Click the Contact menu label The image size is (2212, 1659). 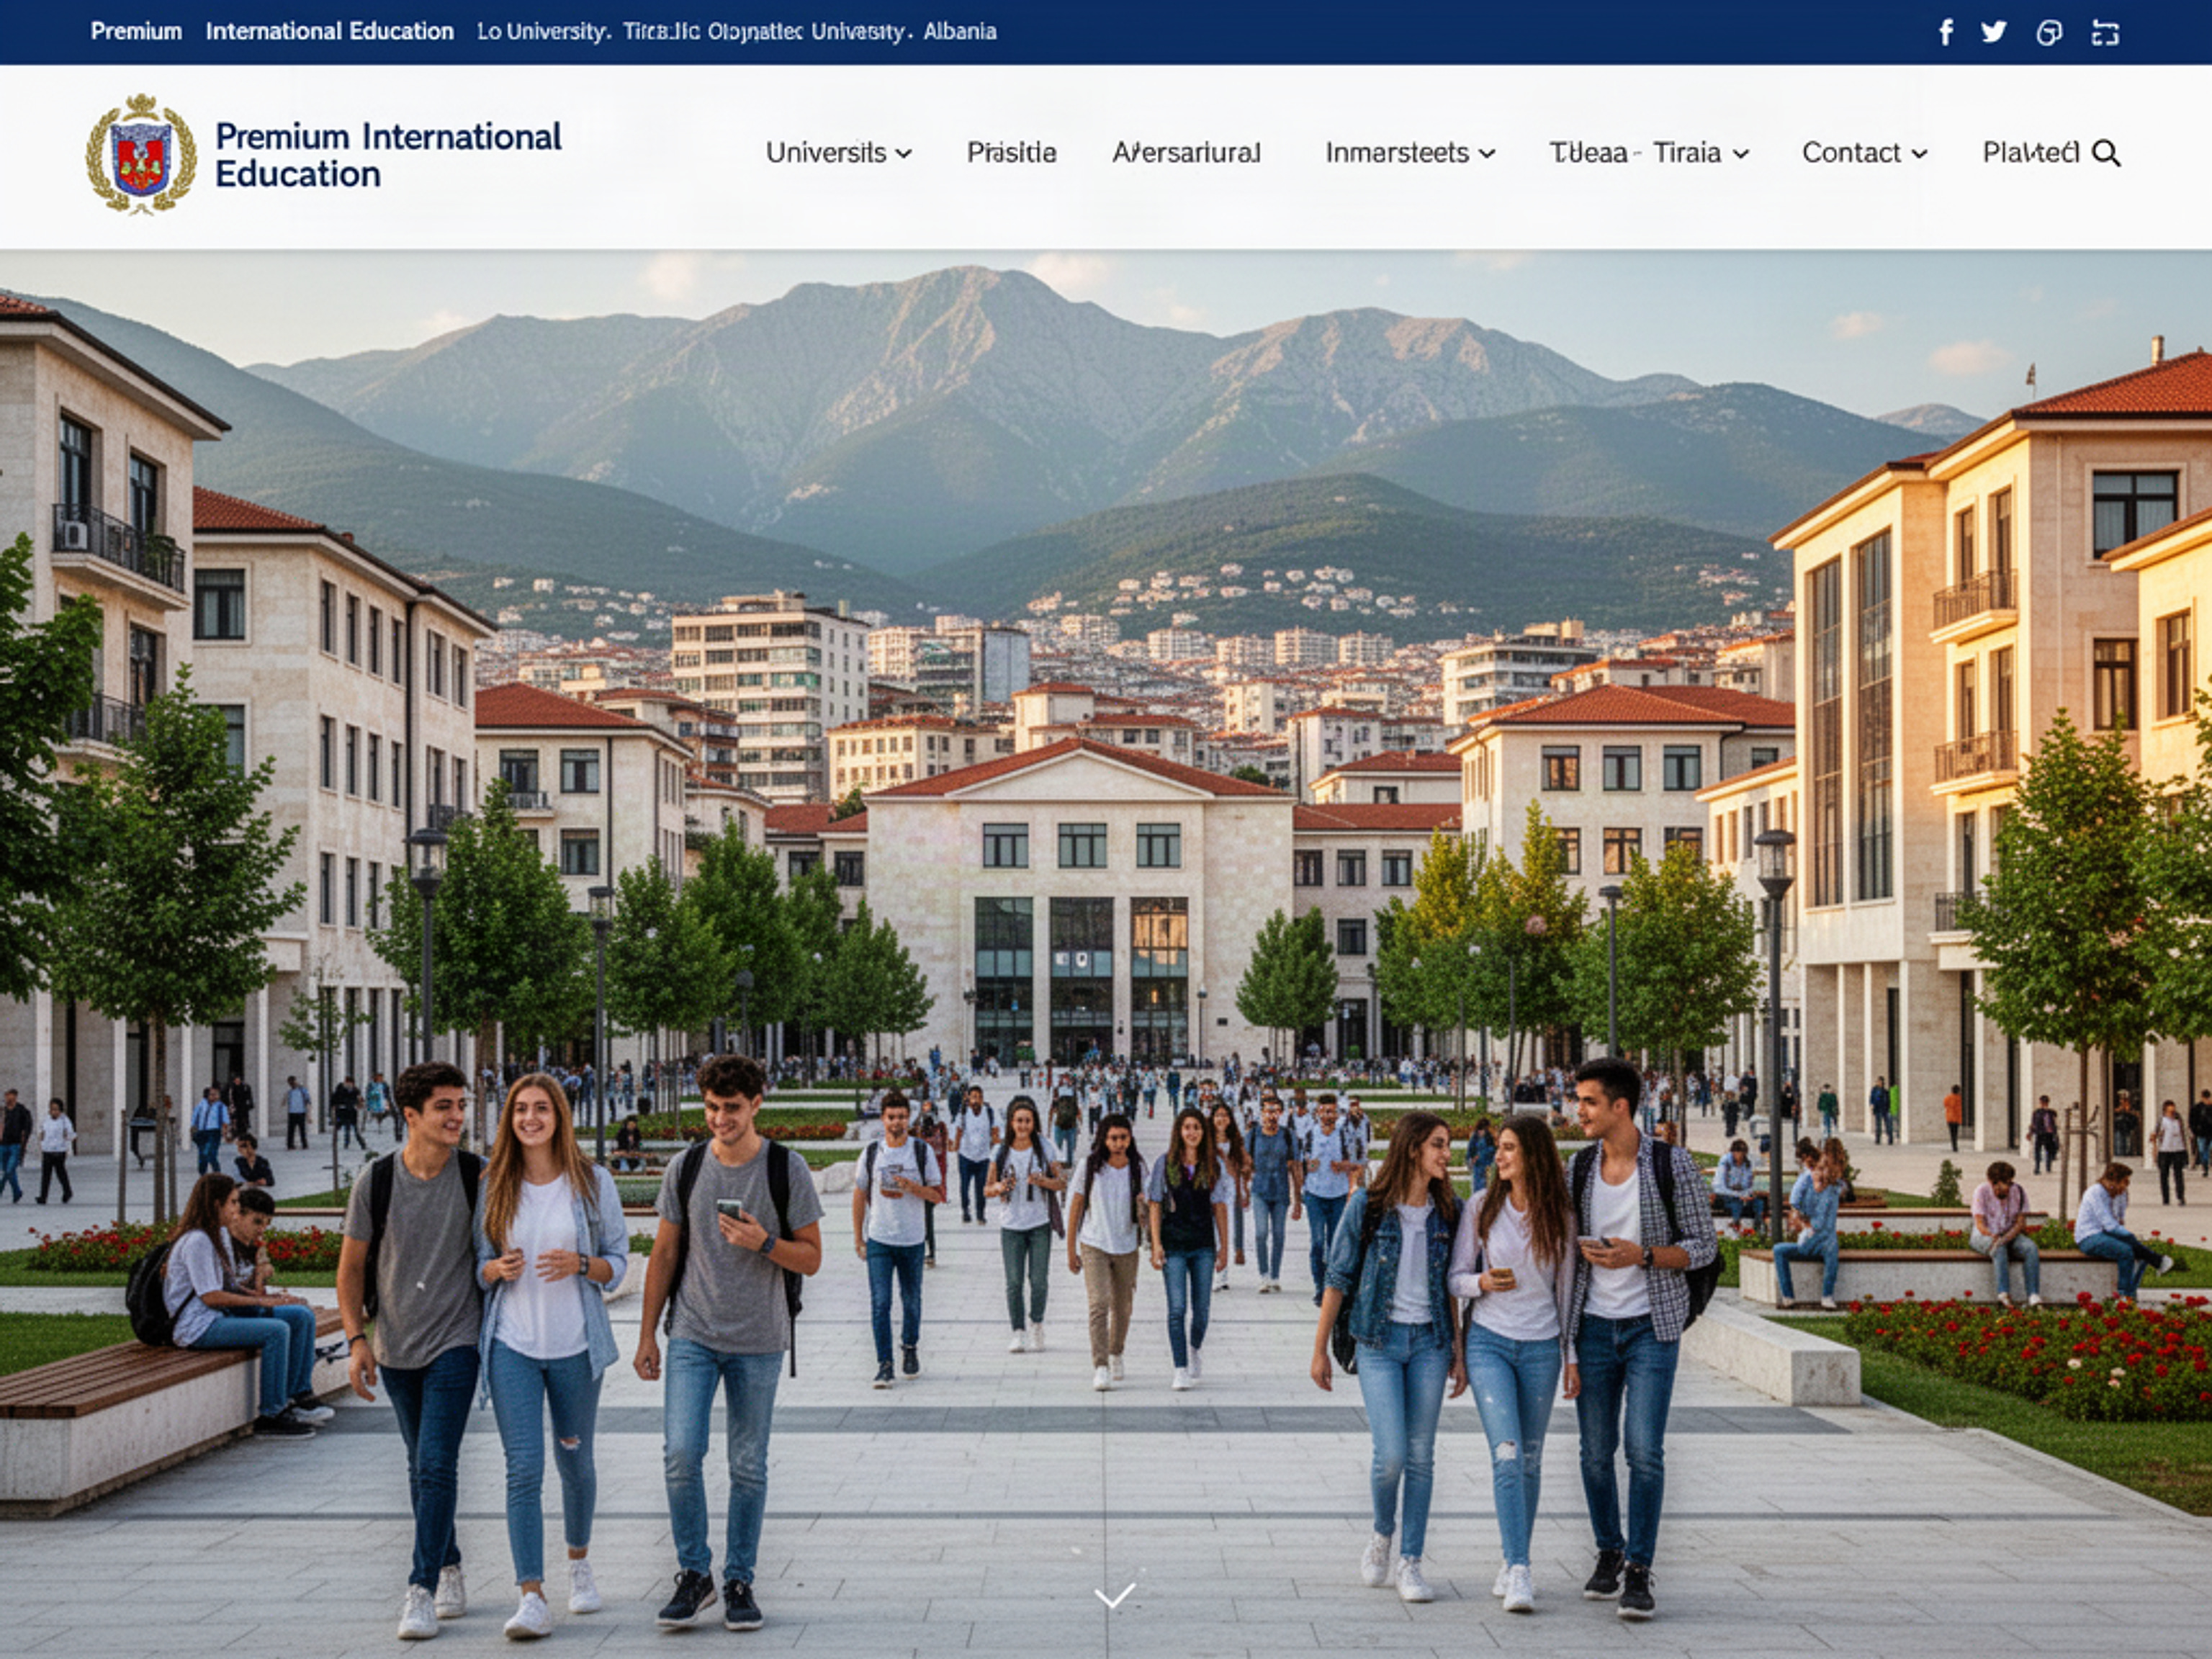tap(1851, 152)
